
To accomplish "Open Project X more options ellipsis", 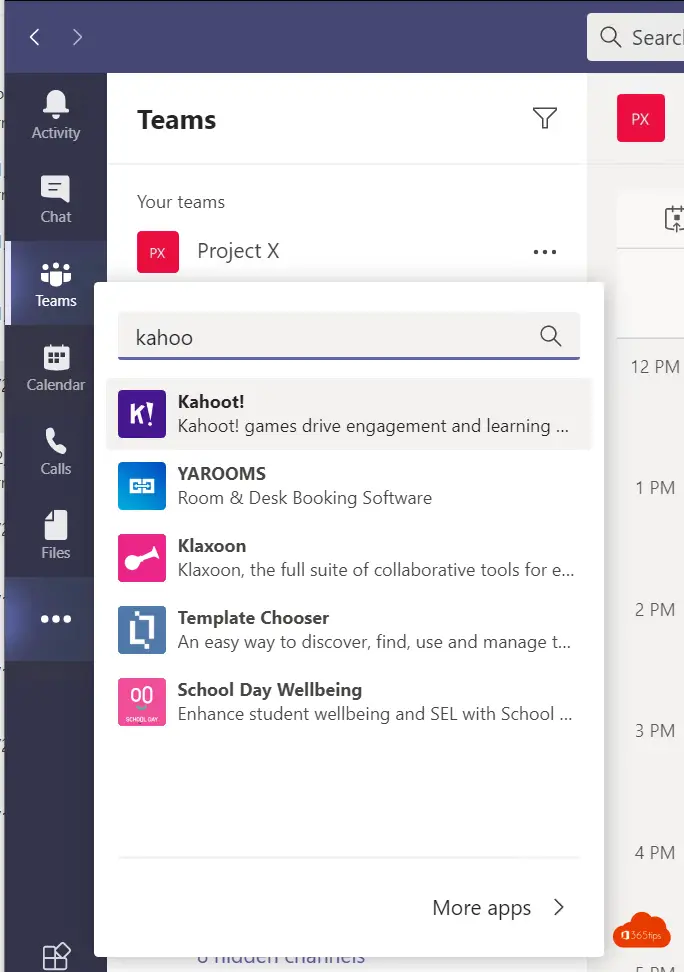I will click(x=544, y=252).
